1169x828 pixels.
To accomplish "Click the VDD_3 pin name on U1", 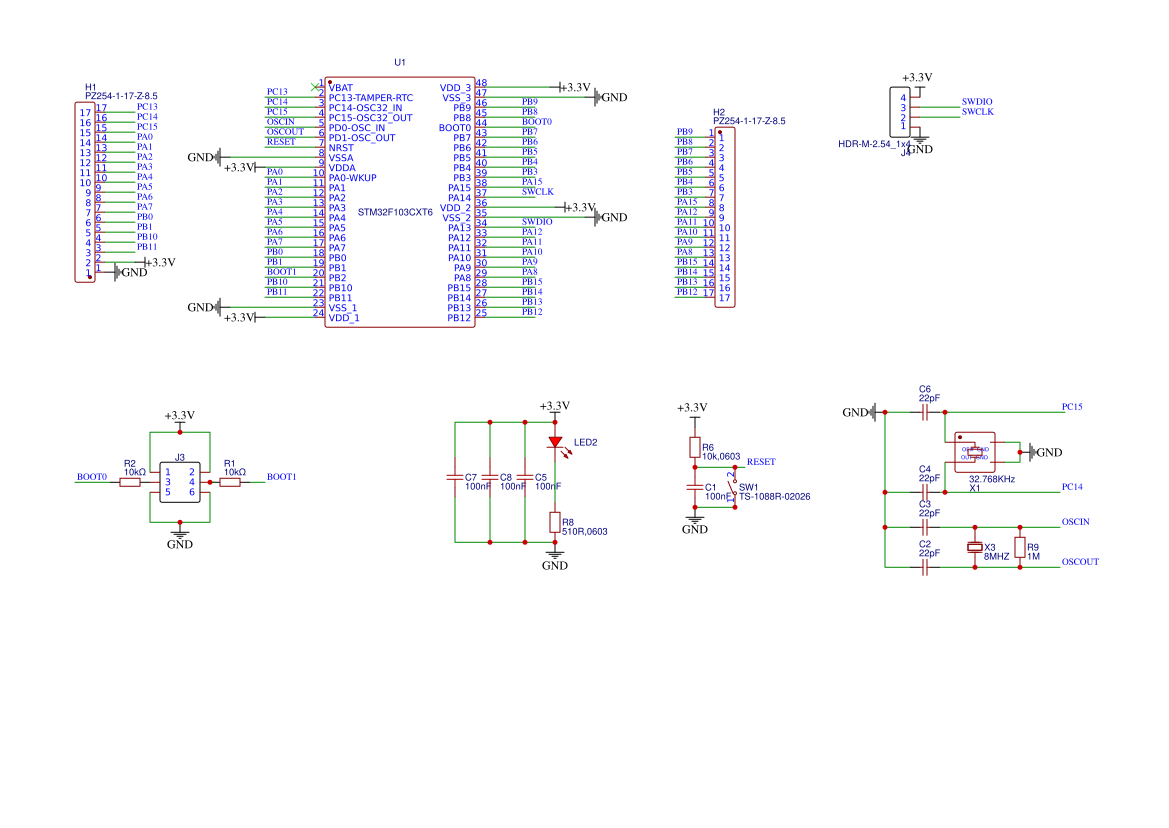I will (x=456, y=88).
